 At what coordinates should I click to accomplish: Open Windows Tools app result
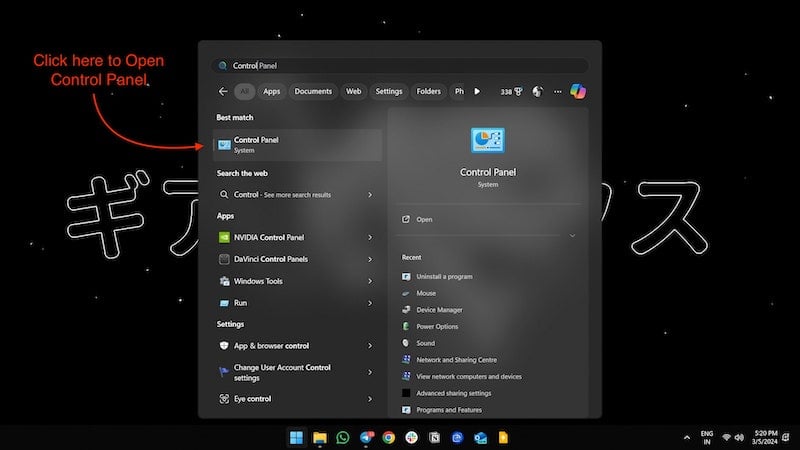(x=297, y=281)
